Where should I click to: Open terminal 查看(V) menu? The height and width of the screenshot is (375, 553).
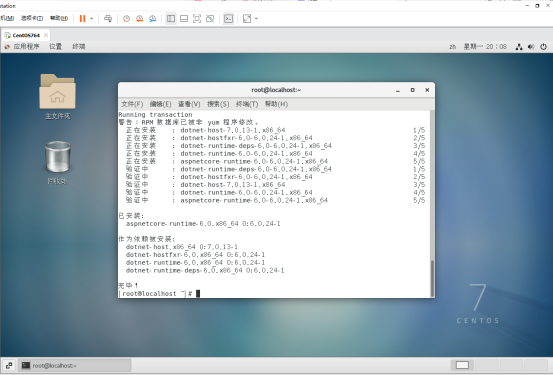pos(189,104)
